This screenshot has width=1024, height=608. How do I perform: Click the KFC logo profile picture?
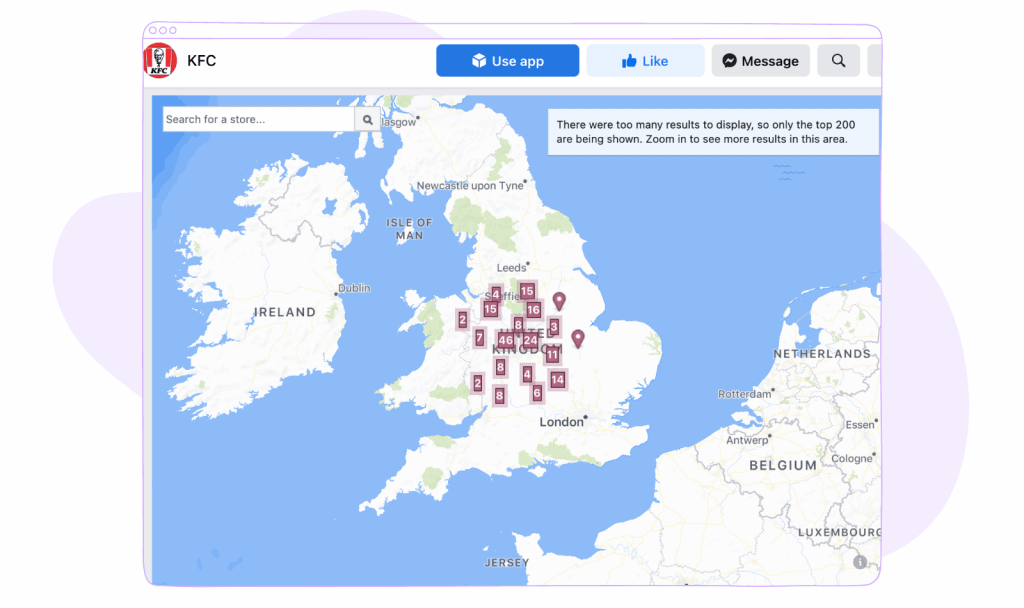tap(159, 61)
